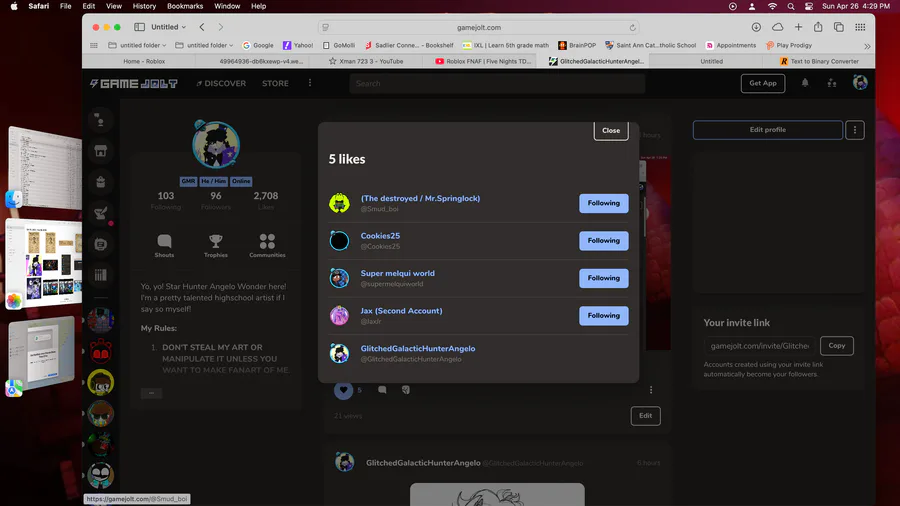Open the notifications bell icon
This screenshot has height=506, width=900.
tap(805, 83)
